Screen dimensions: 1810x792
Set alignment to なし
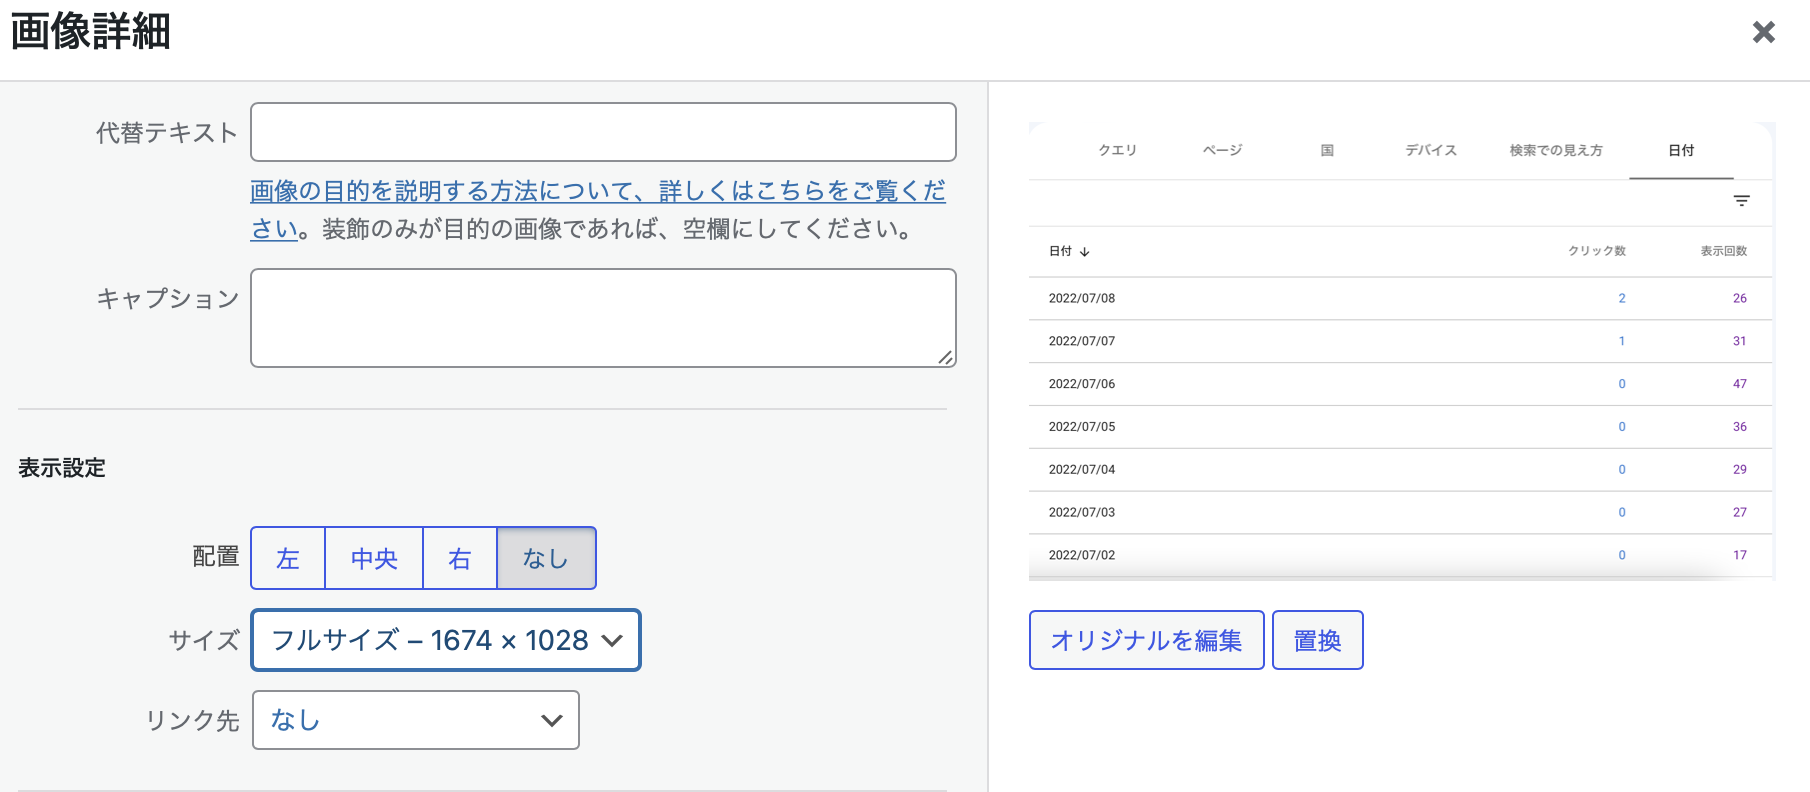[x=546, y=558]
